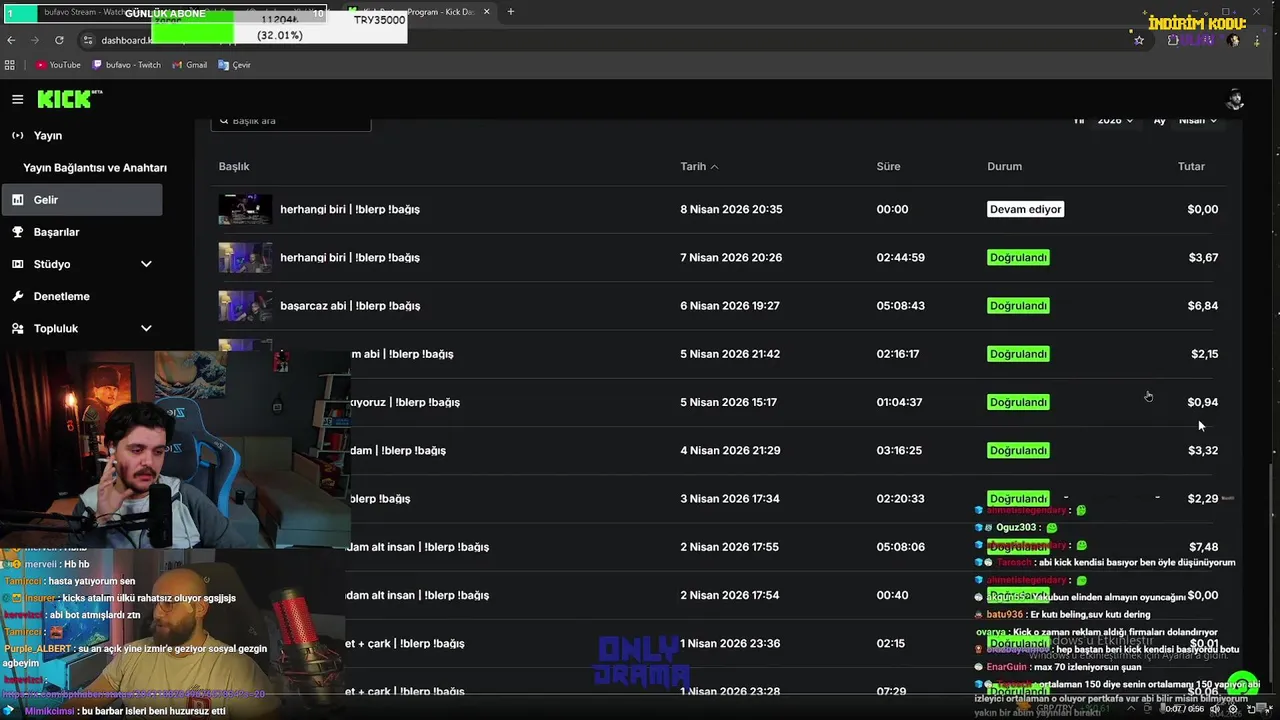Open the Kick hamburger menu
Viewport: 1280px width, 720px height.
[17, 99]
